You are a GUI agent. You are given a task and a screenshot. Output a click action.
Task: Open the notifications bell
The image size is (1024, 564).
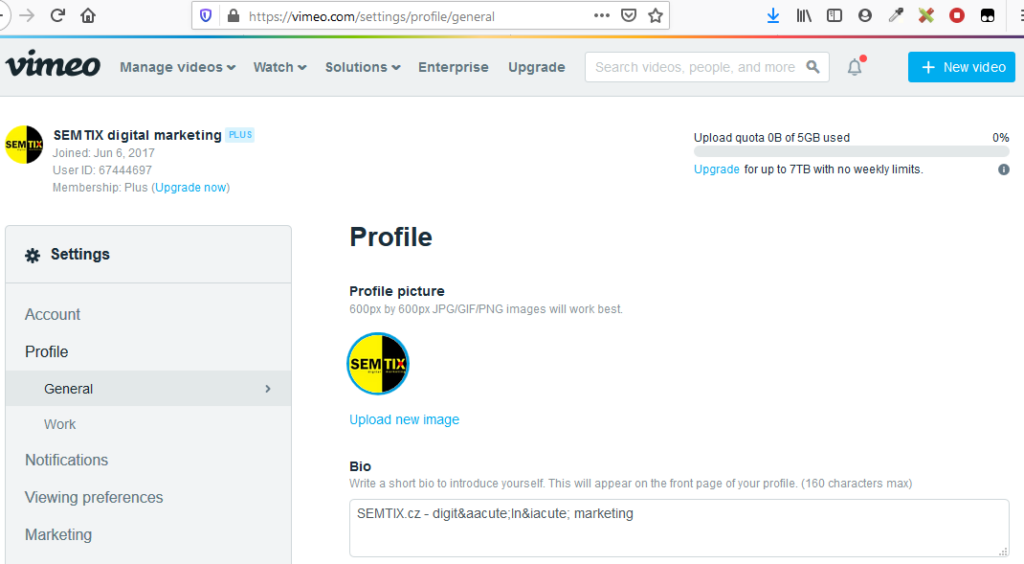pos(854,67)
